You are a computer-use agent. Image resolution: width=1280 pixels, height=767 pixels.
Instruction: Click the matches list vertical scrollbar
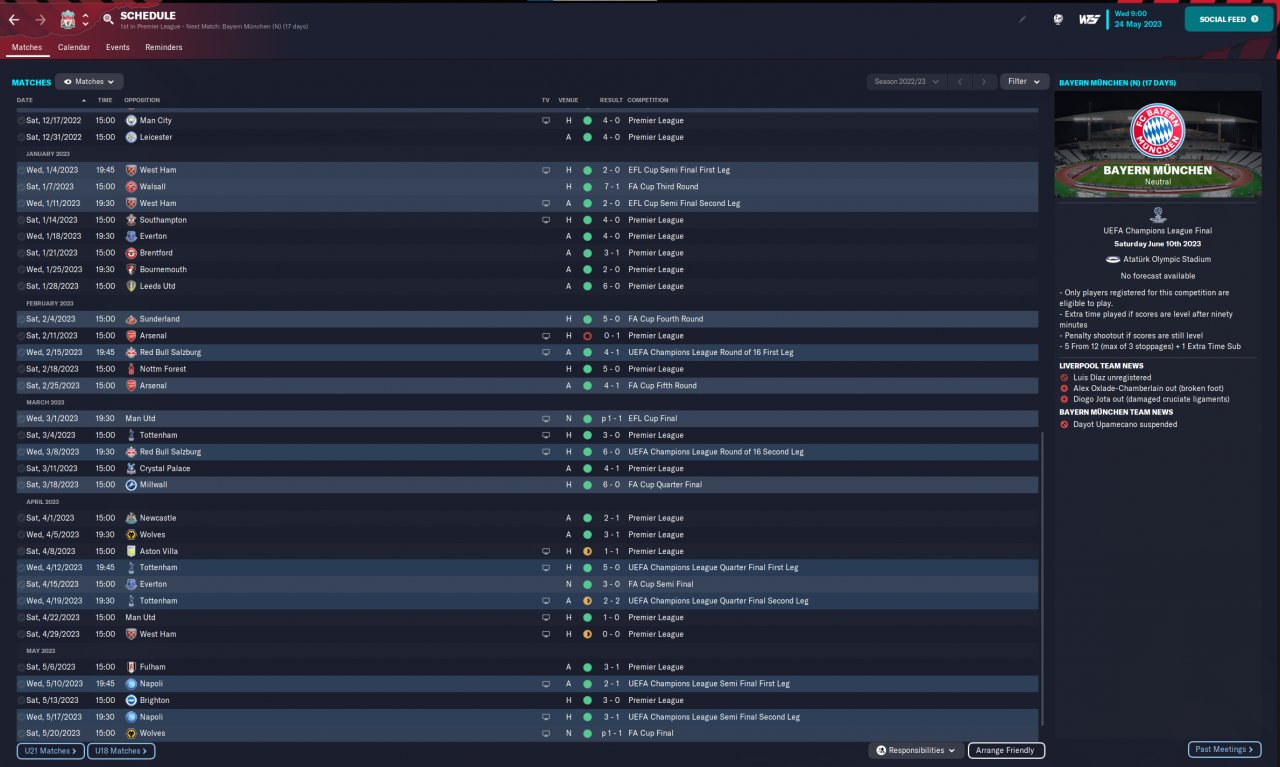[1042, 578]
